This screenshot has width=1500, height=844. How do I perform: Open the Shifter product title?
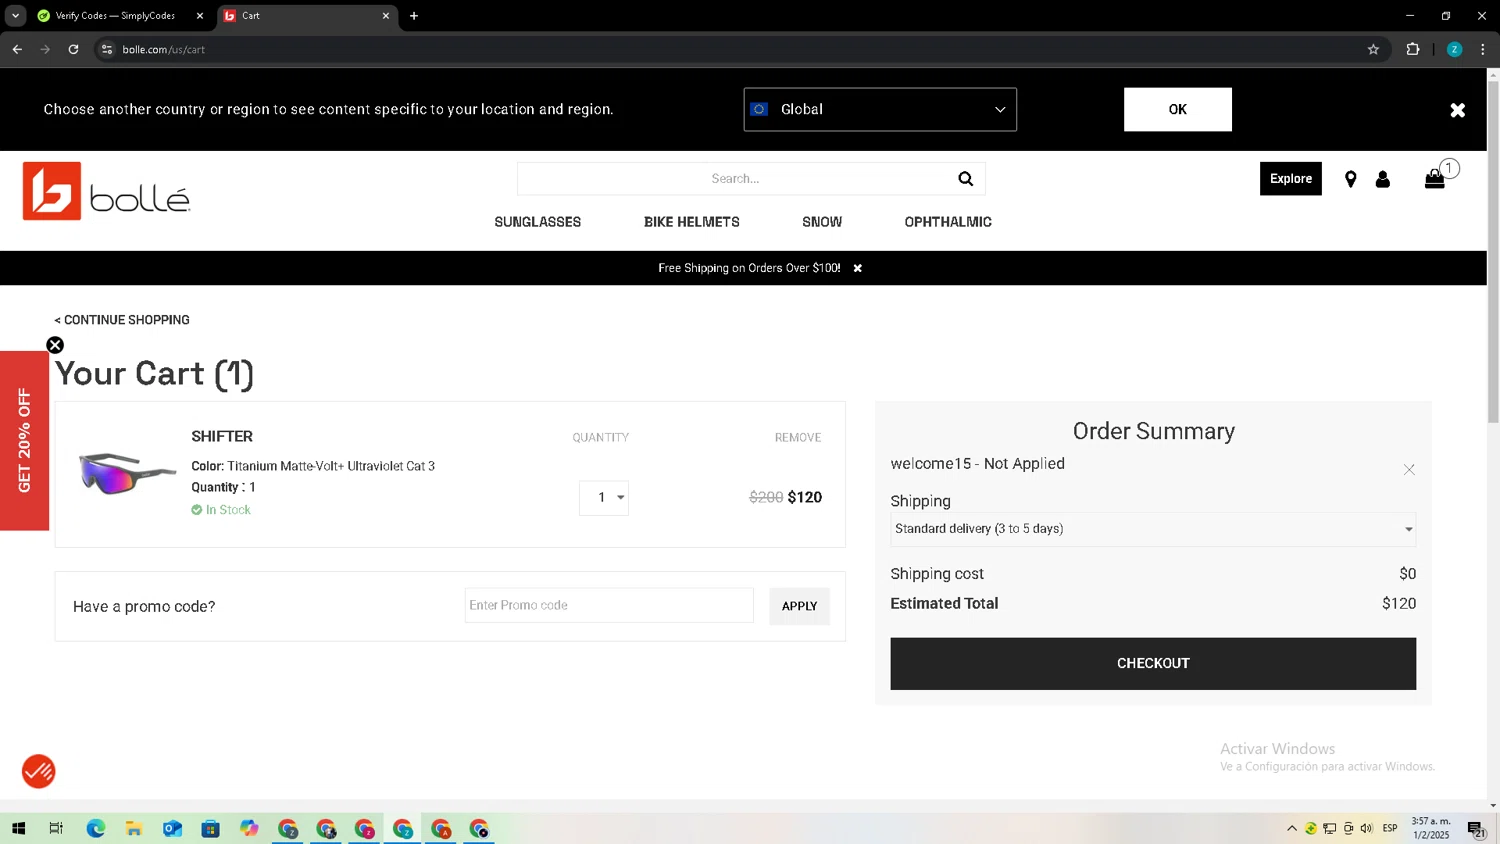click(x=222, y=436)
